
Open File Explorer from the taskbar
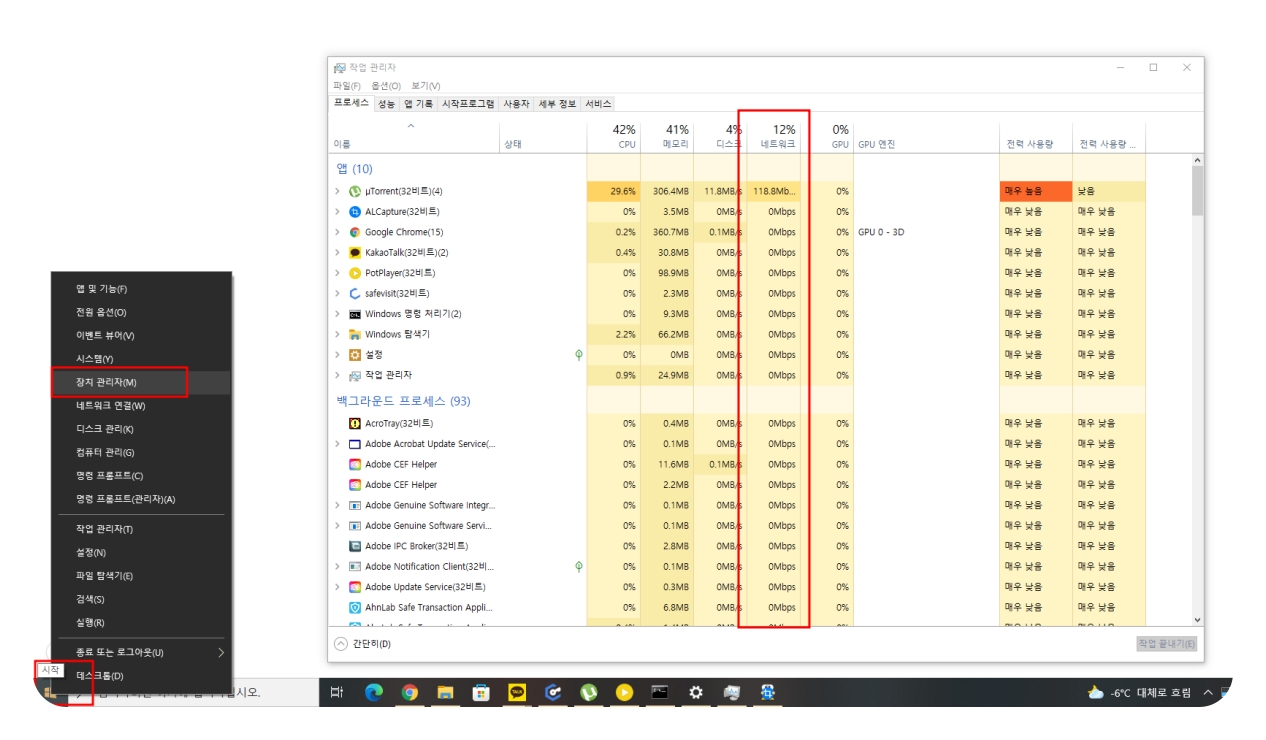445,692
